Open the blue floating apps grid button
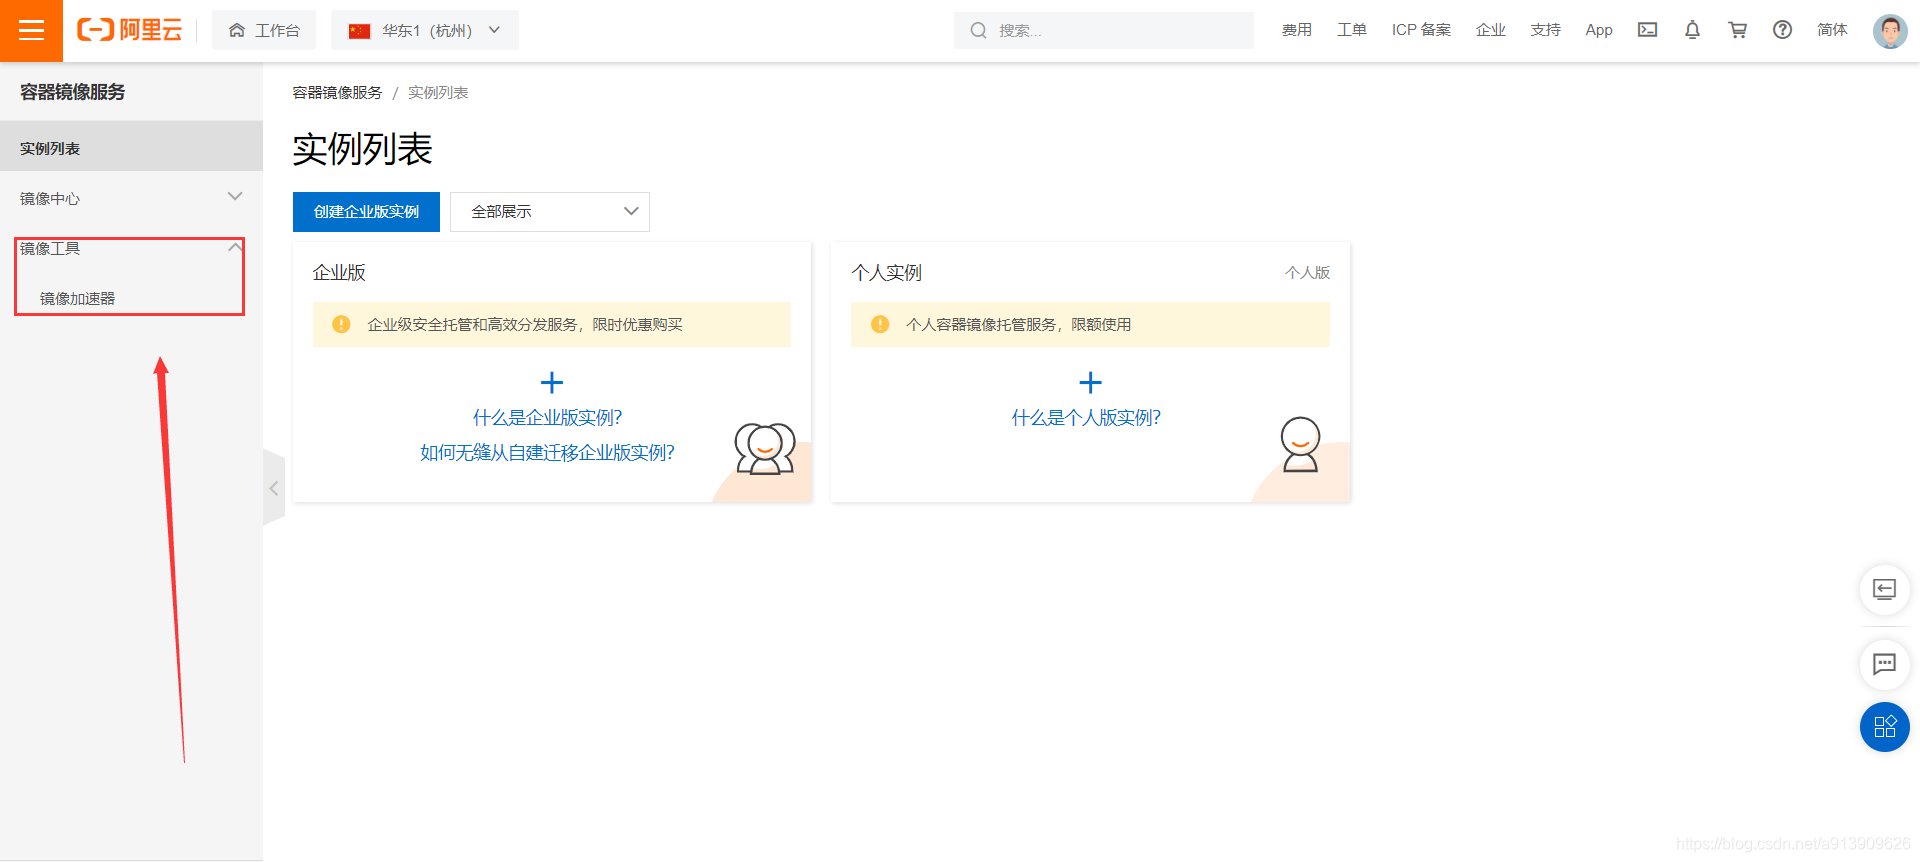This screenshot has height=862, width=1920. click(1885, 727)
